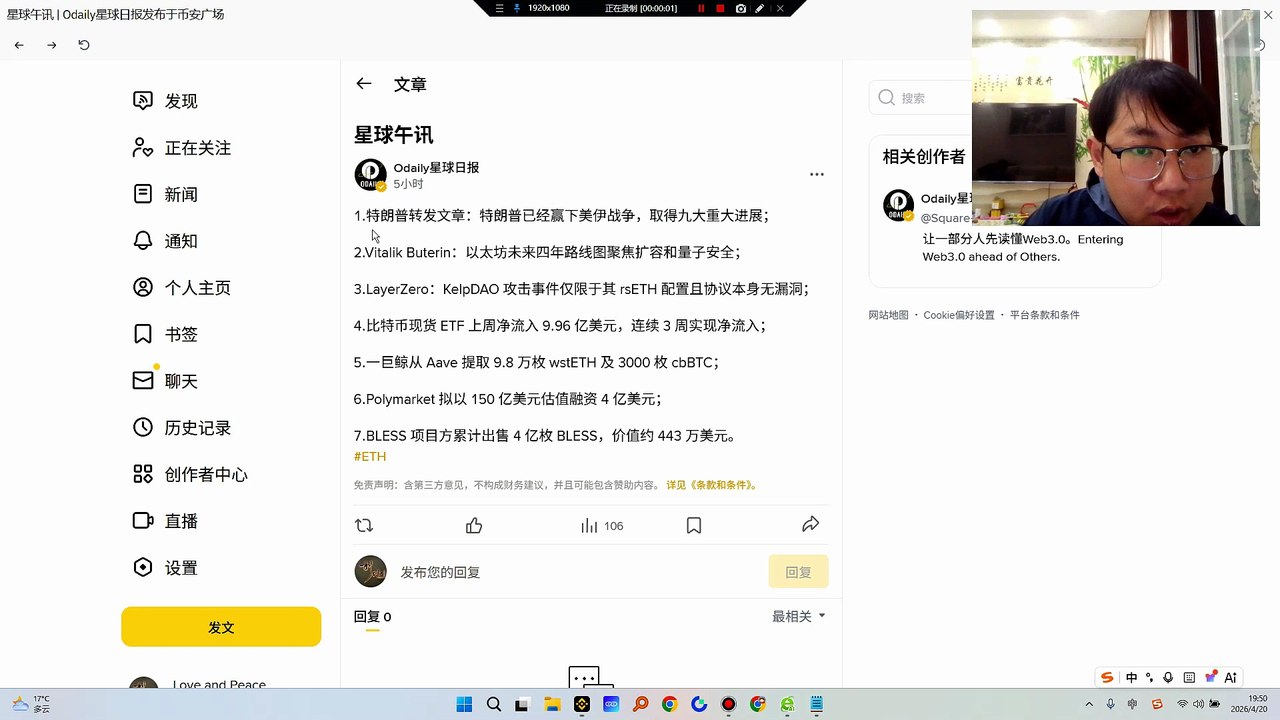Open volume control in system tray

(x=1197, y=705)
